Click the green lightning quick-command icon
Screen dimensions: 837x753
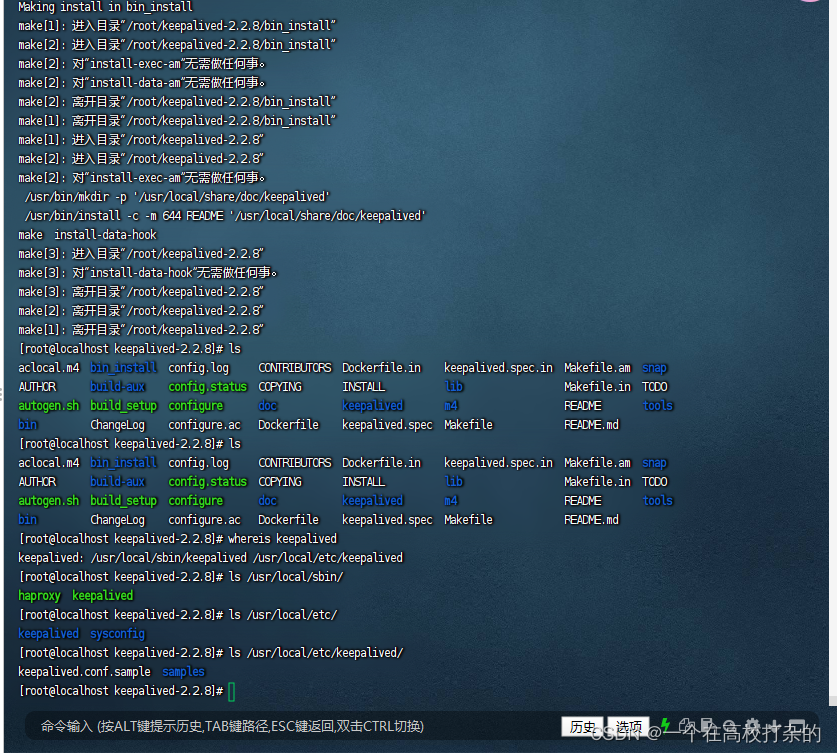point(665,726)
